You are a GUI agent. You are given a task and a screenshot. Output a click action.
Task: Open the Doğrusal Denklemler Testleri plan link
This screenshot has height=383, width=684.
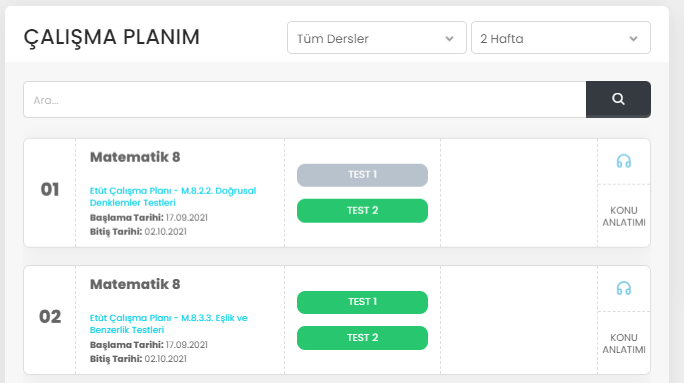tap(173, 197)
